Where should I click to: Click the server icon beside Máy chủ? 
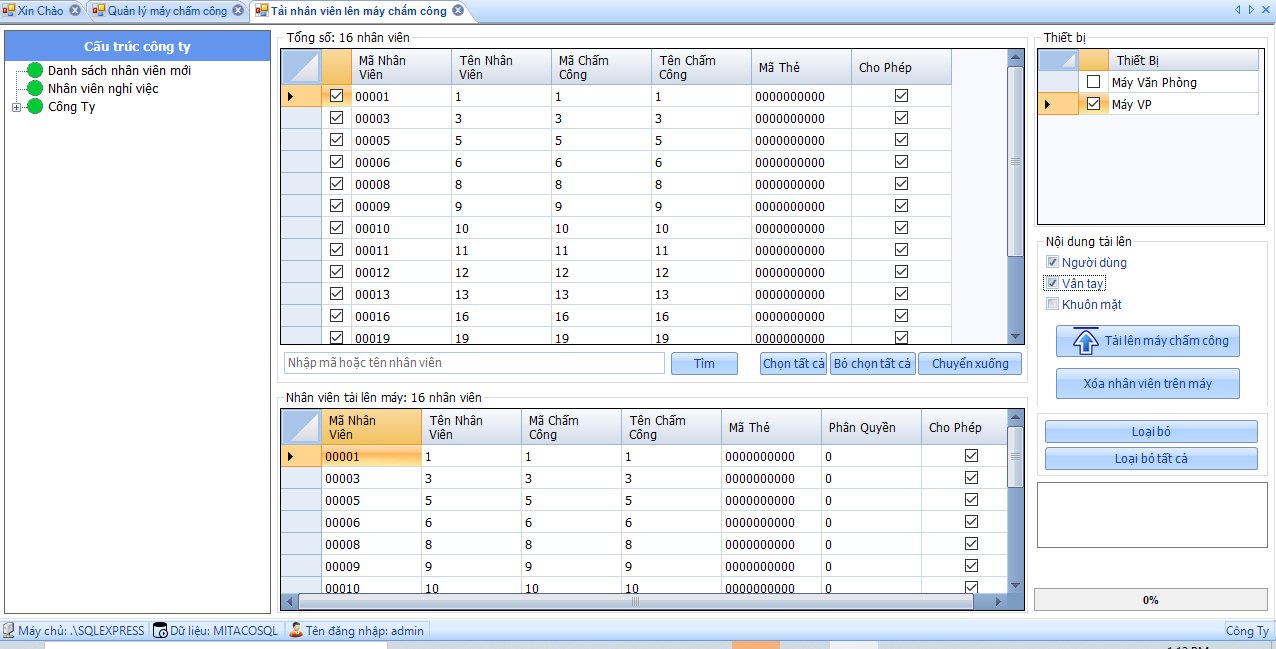coord(9,631)
